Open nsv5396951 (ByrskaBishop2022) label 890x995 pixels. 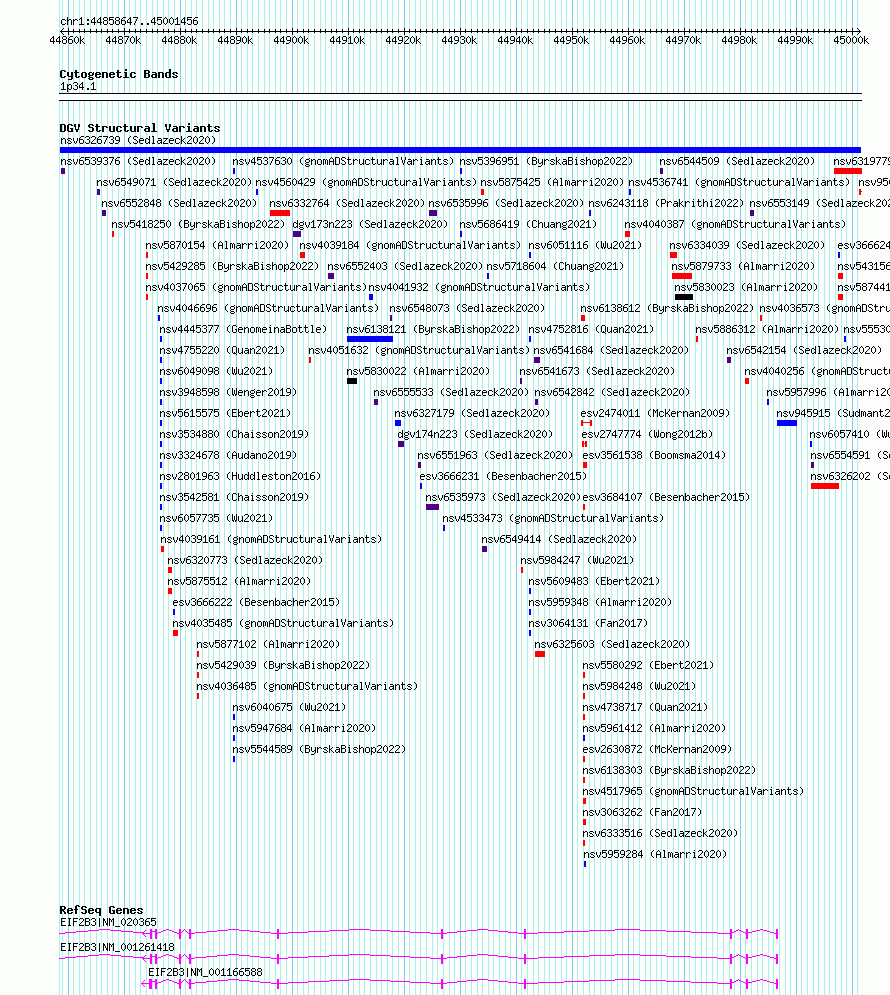pyautogui.click(x=546, y=161)
